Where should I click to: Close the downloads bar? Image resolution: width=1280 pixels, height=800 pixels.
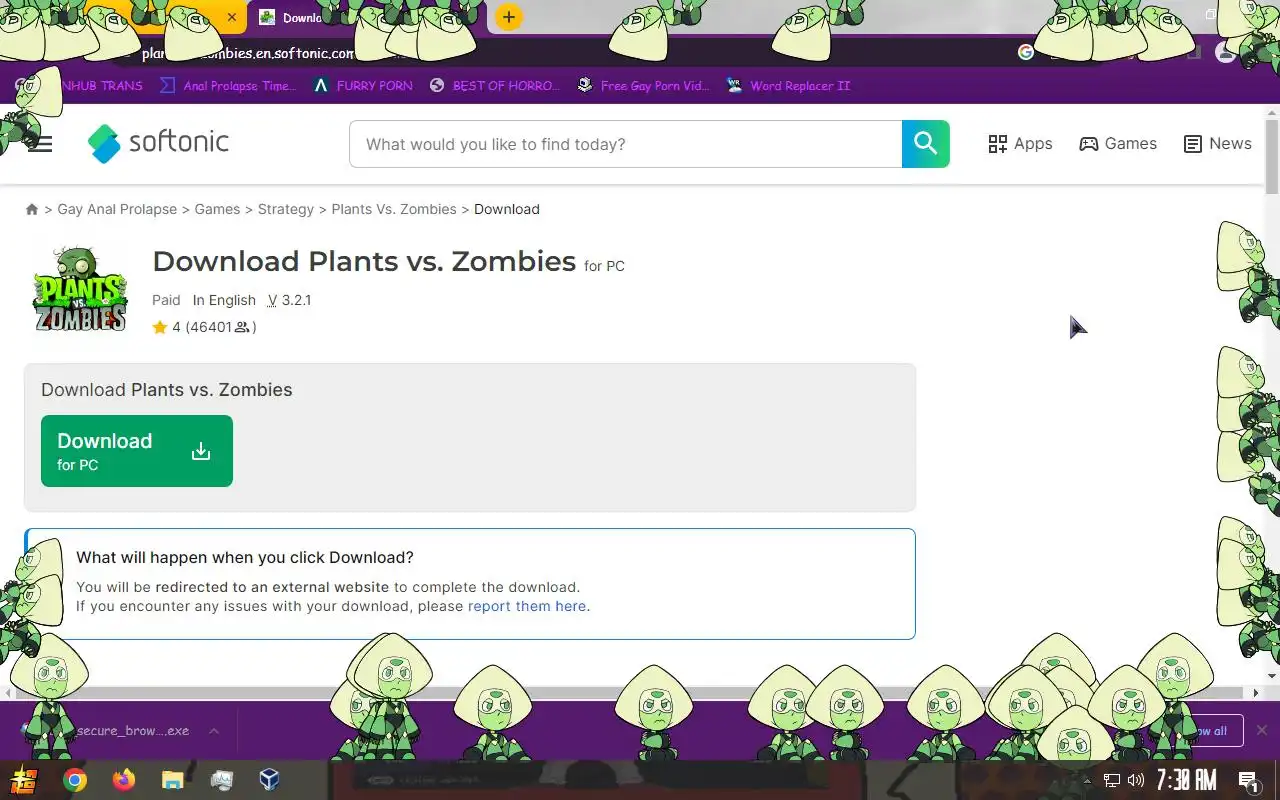click(1262, 730)
